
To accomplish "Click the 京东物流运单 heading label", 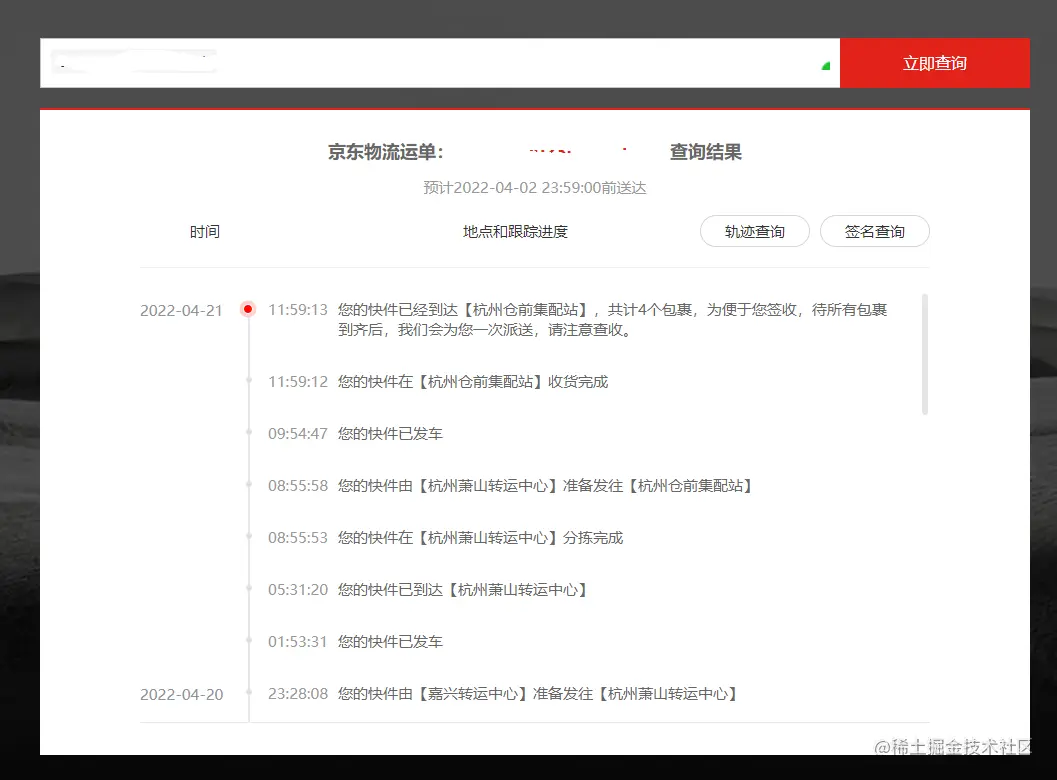I will click(x=386, y=152).
